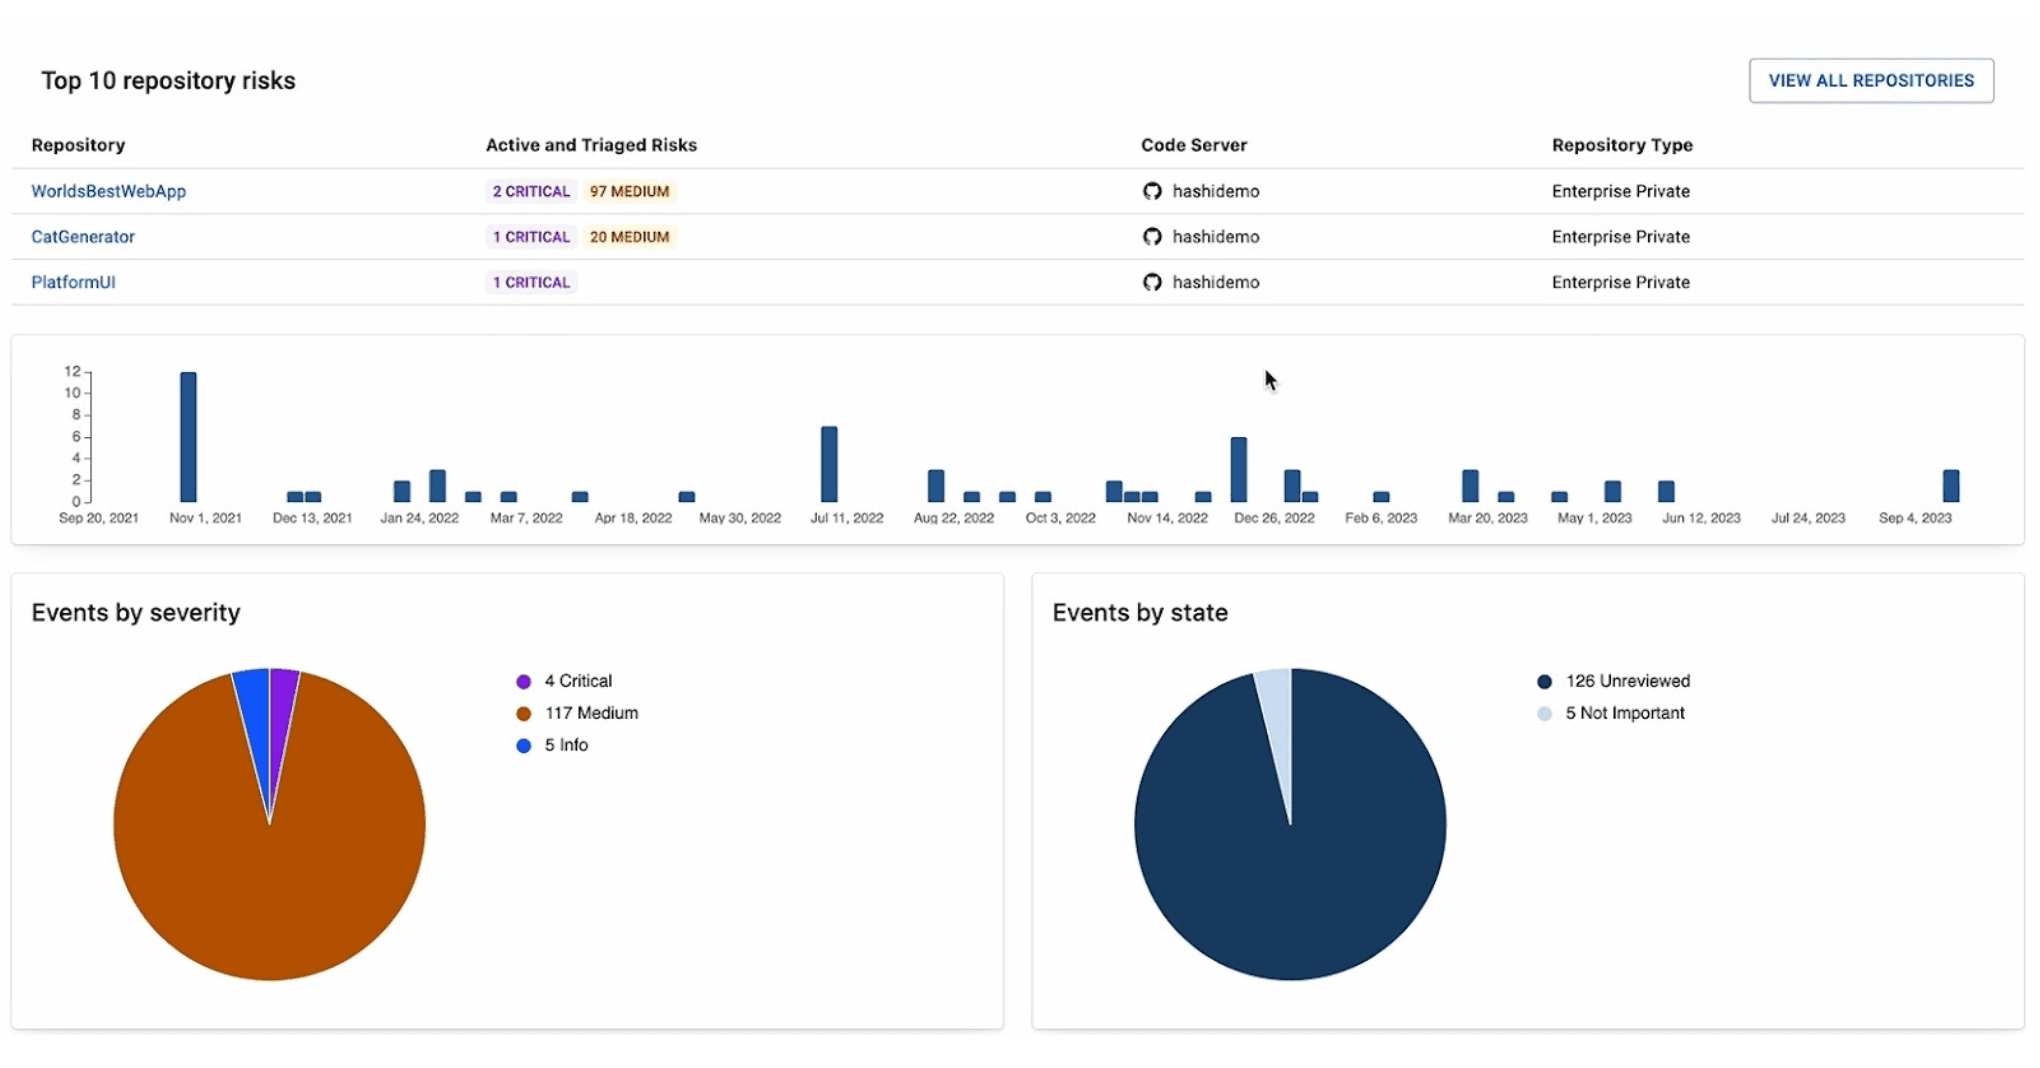Click the Medium legend dot
Image resolution: width=2040 pixels, height=1068 pixels.
(x=522, y=713)
